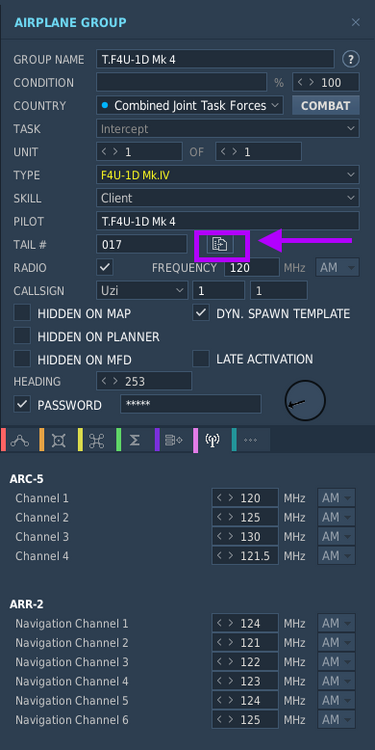
Task: Click the tail number copy icon
Action: (220, 244)
